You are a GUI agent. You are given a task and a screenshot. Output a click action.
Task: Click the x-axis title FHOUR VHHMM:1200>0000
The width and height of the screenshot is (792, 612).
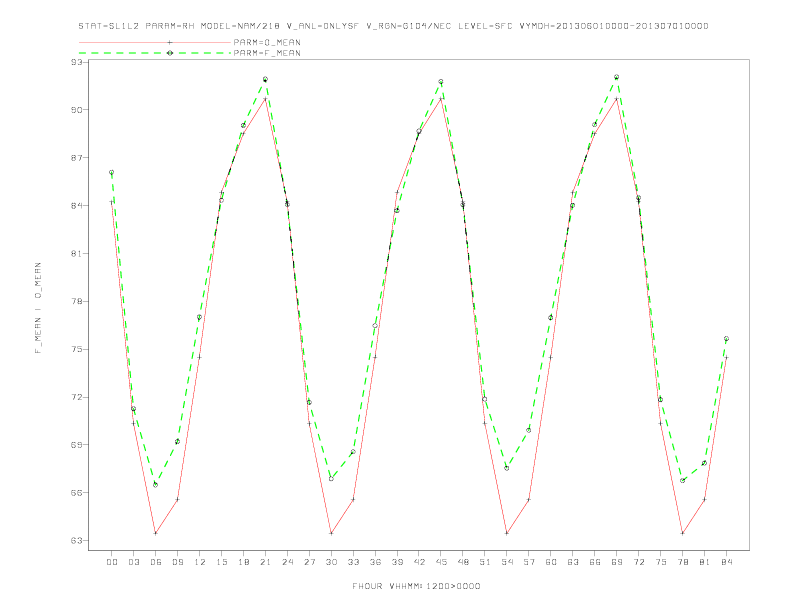click(x=416, y=586)
